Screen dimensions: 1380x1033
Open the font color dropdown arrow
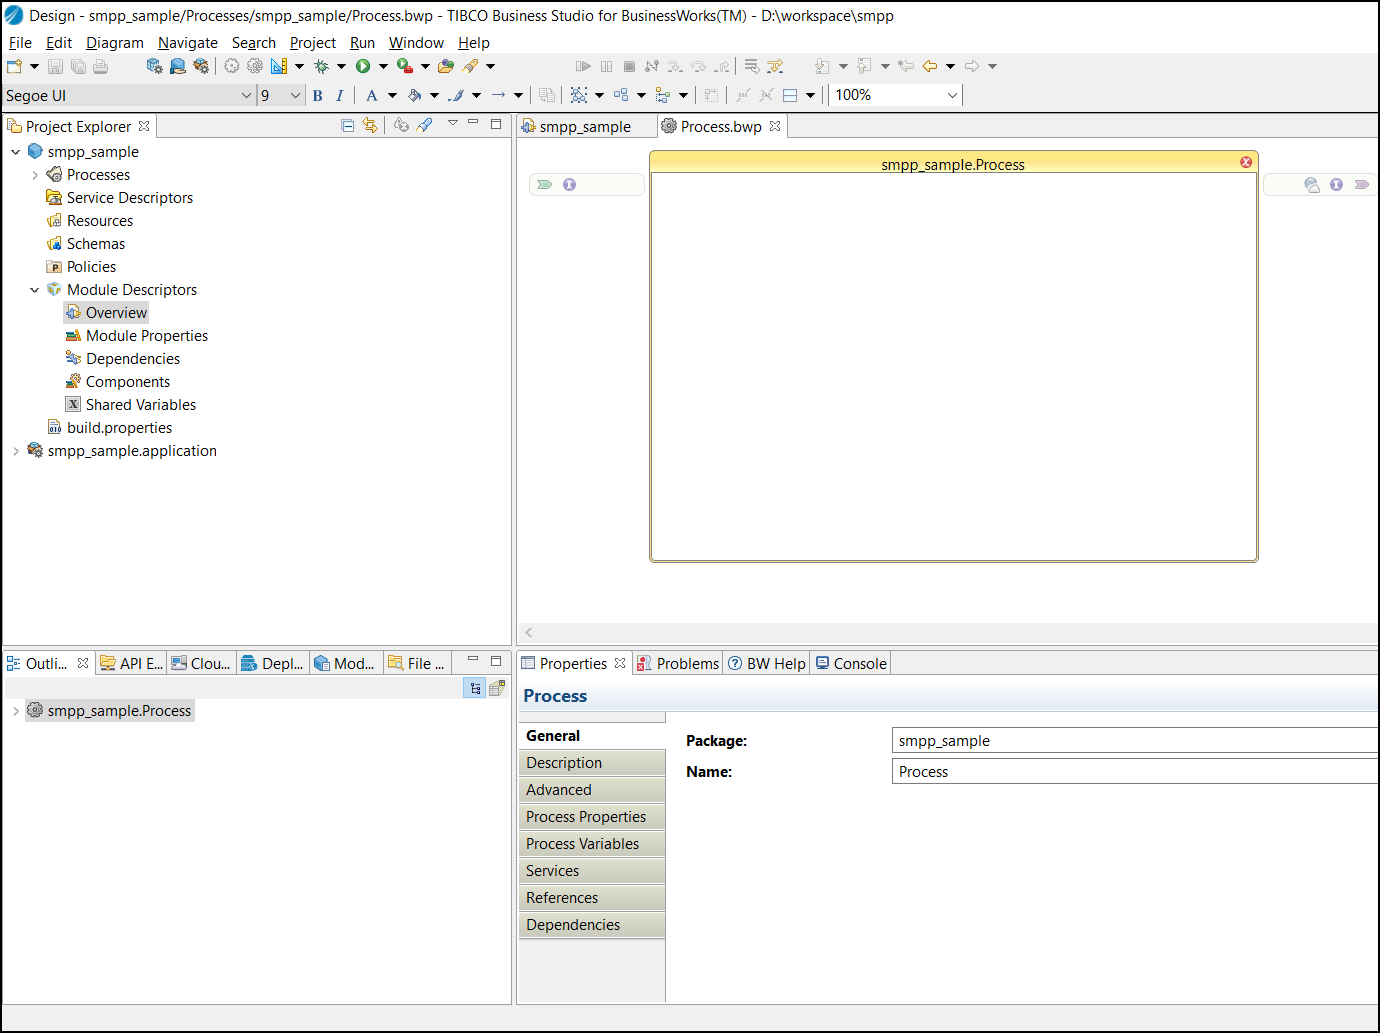(x=392, y=96)
